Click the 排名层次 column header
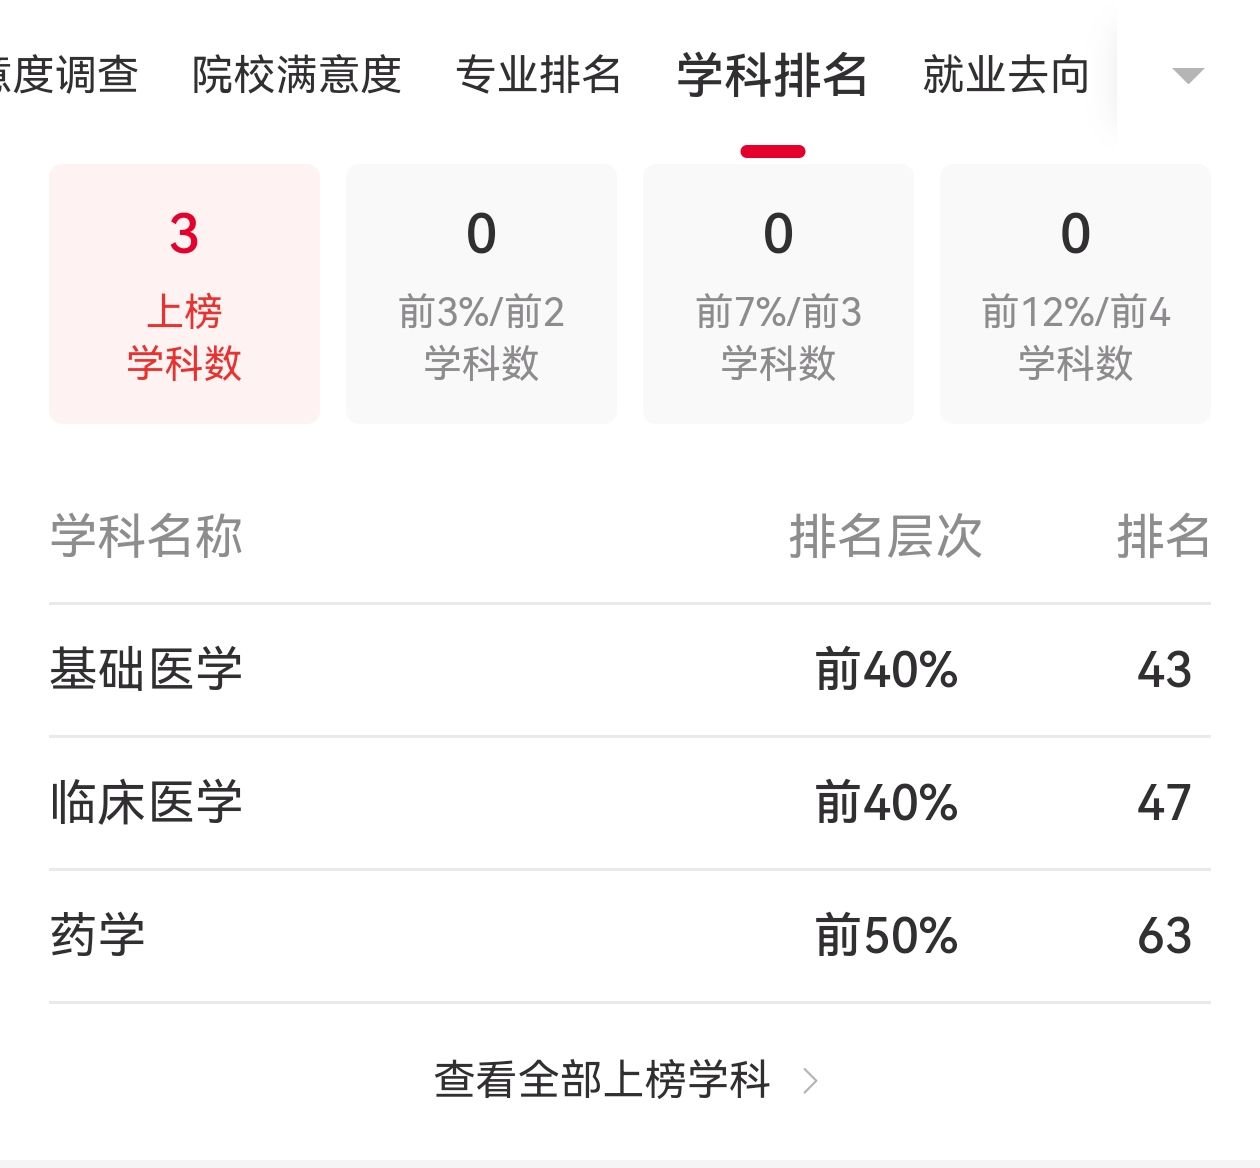This screenshot has width=1260, height=1168. point(885,537)
